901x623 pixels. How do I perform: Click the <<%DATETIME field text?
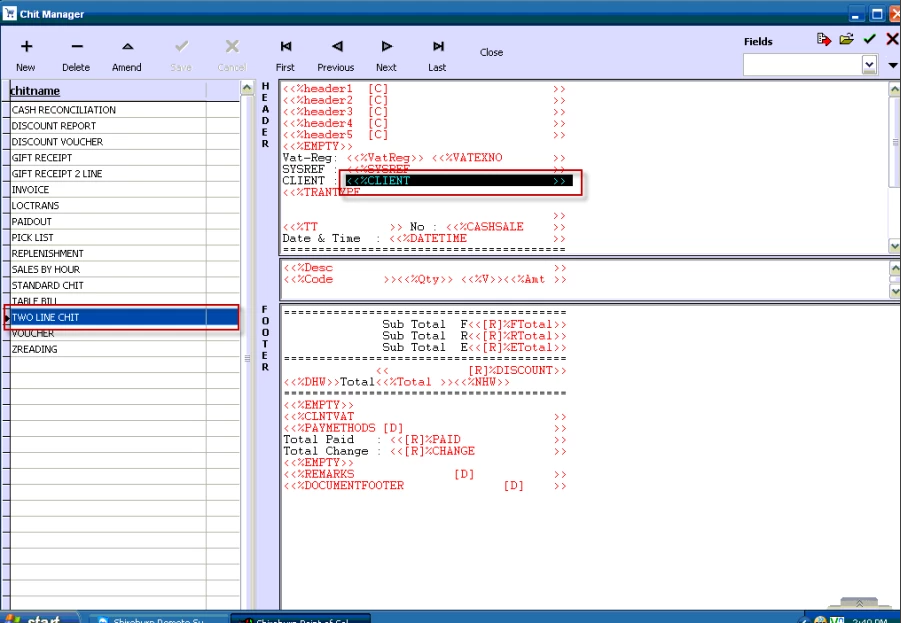pyautogui.click(x=428, y=239)
